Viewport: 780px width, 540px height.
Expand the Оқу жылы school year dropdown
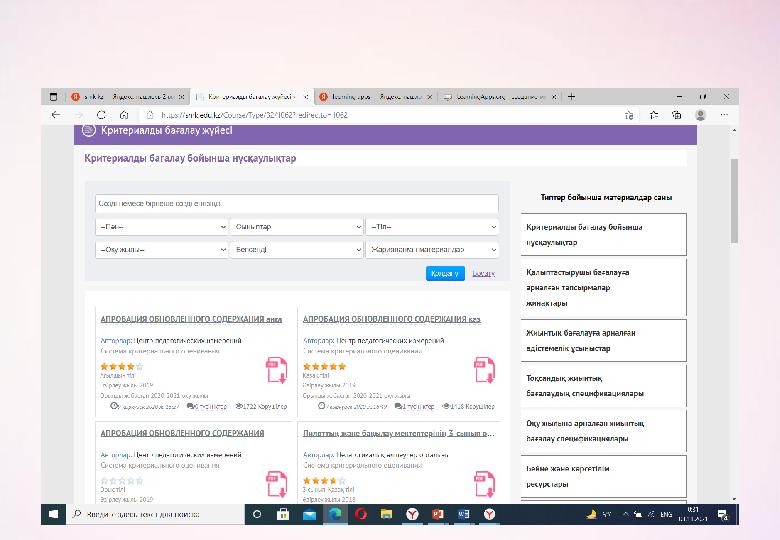[161, 250]
